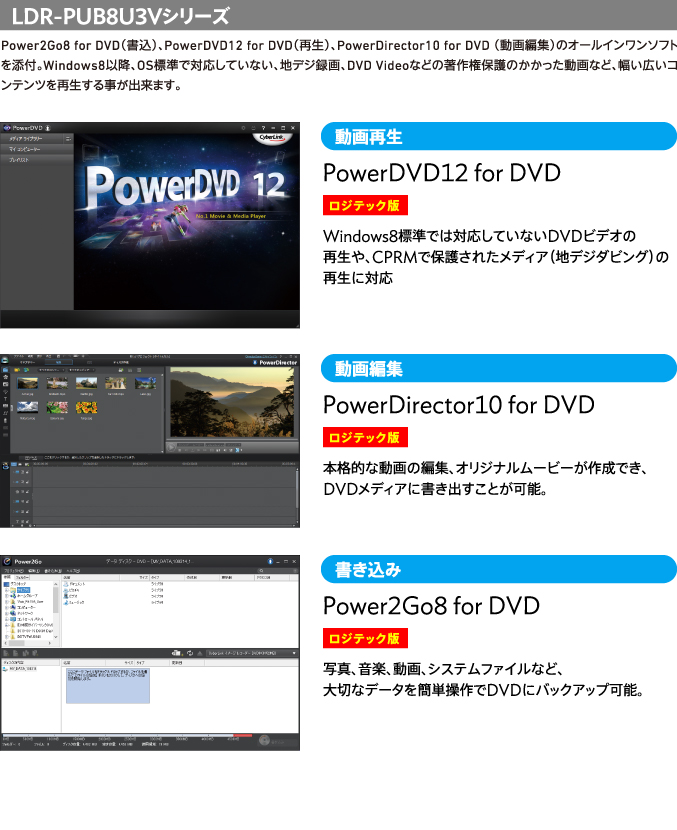Click the Play button under PowerDirector preview

(171, 447)
